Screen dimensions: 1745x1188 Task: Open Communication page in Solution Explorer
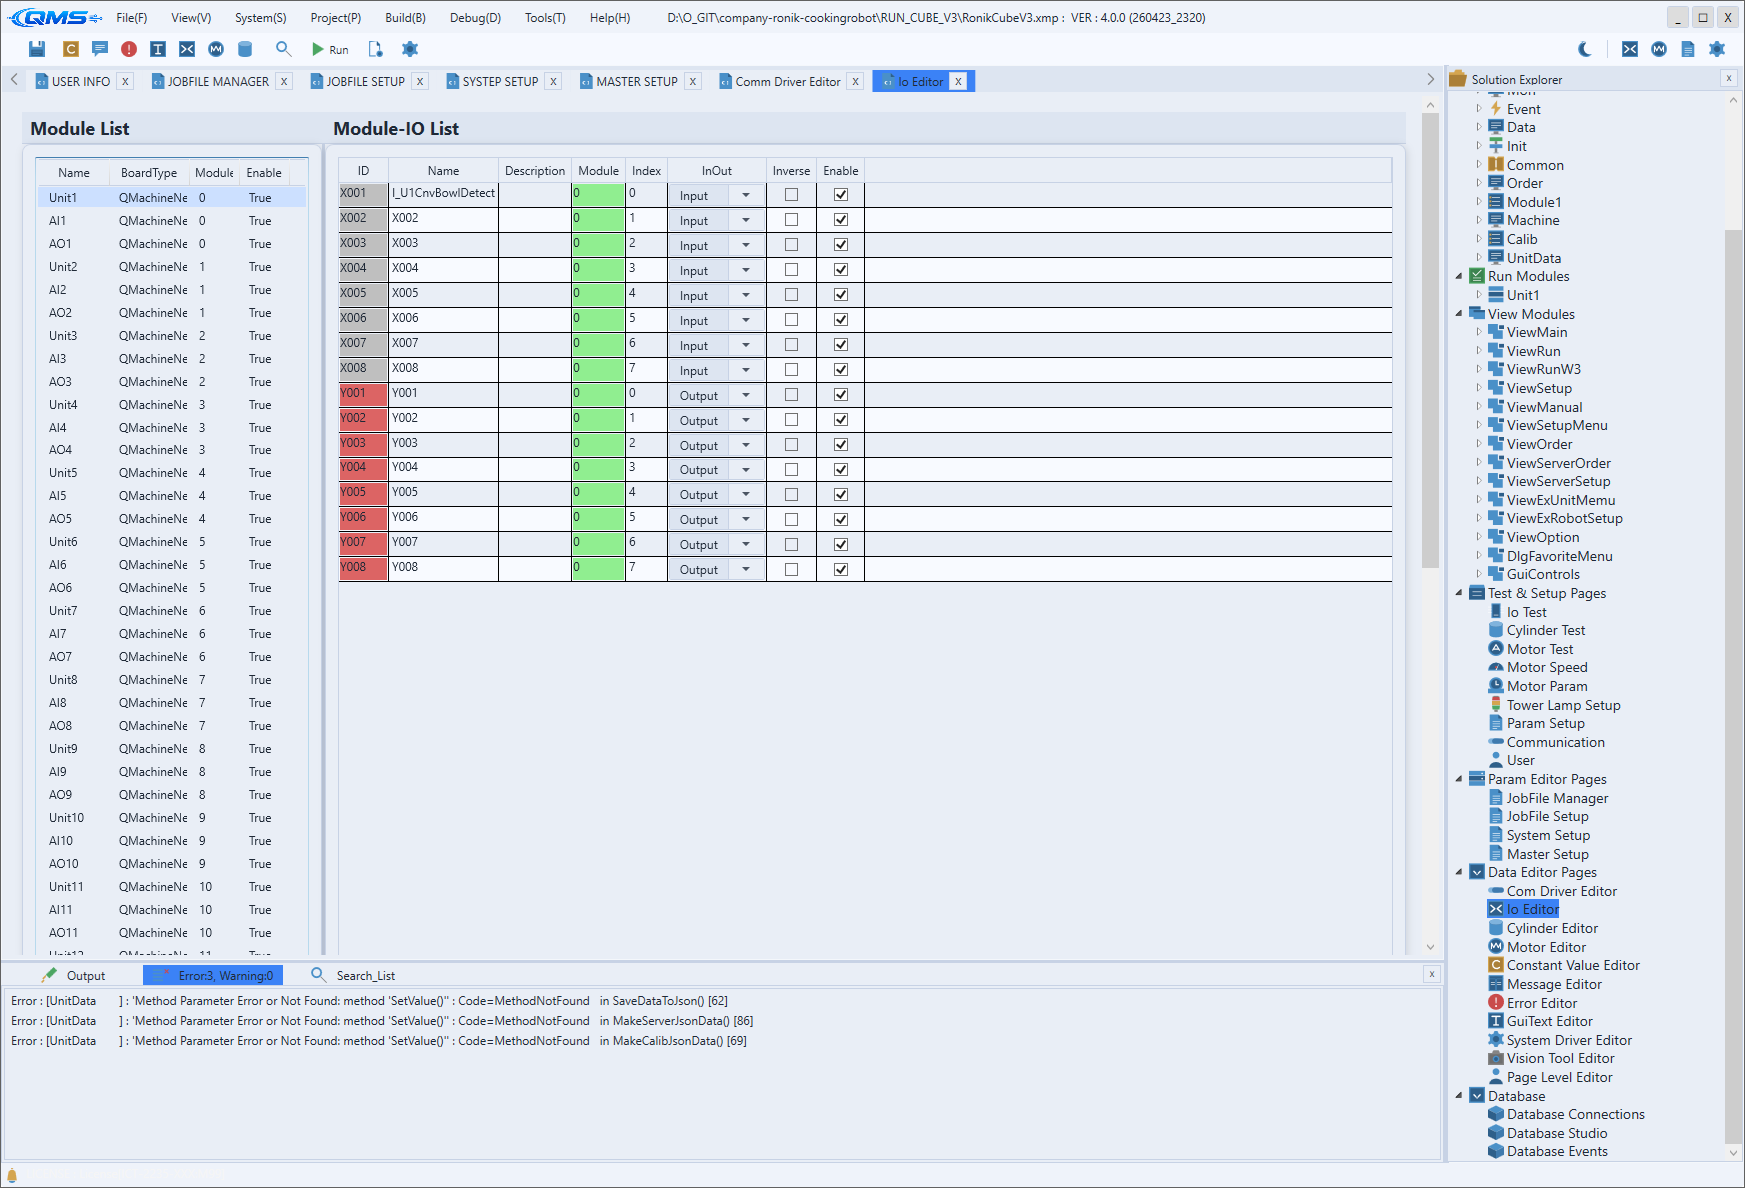[1555, 742]
